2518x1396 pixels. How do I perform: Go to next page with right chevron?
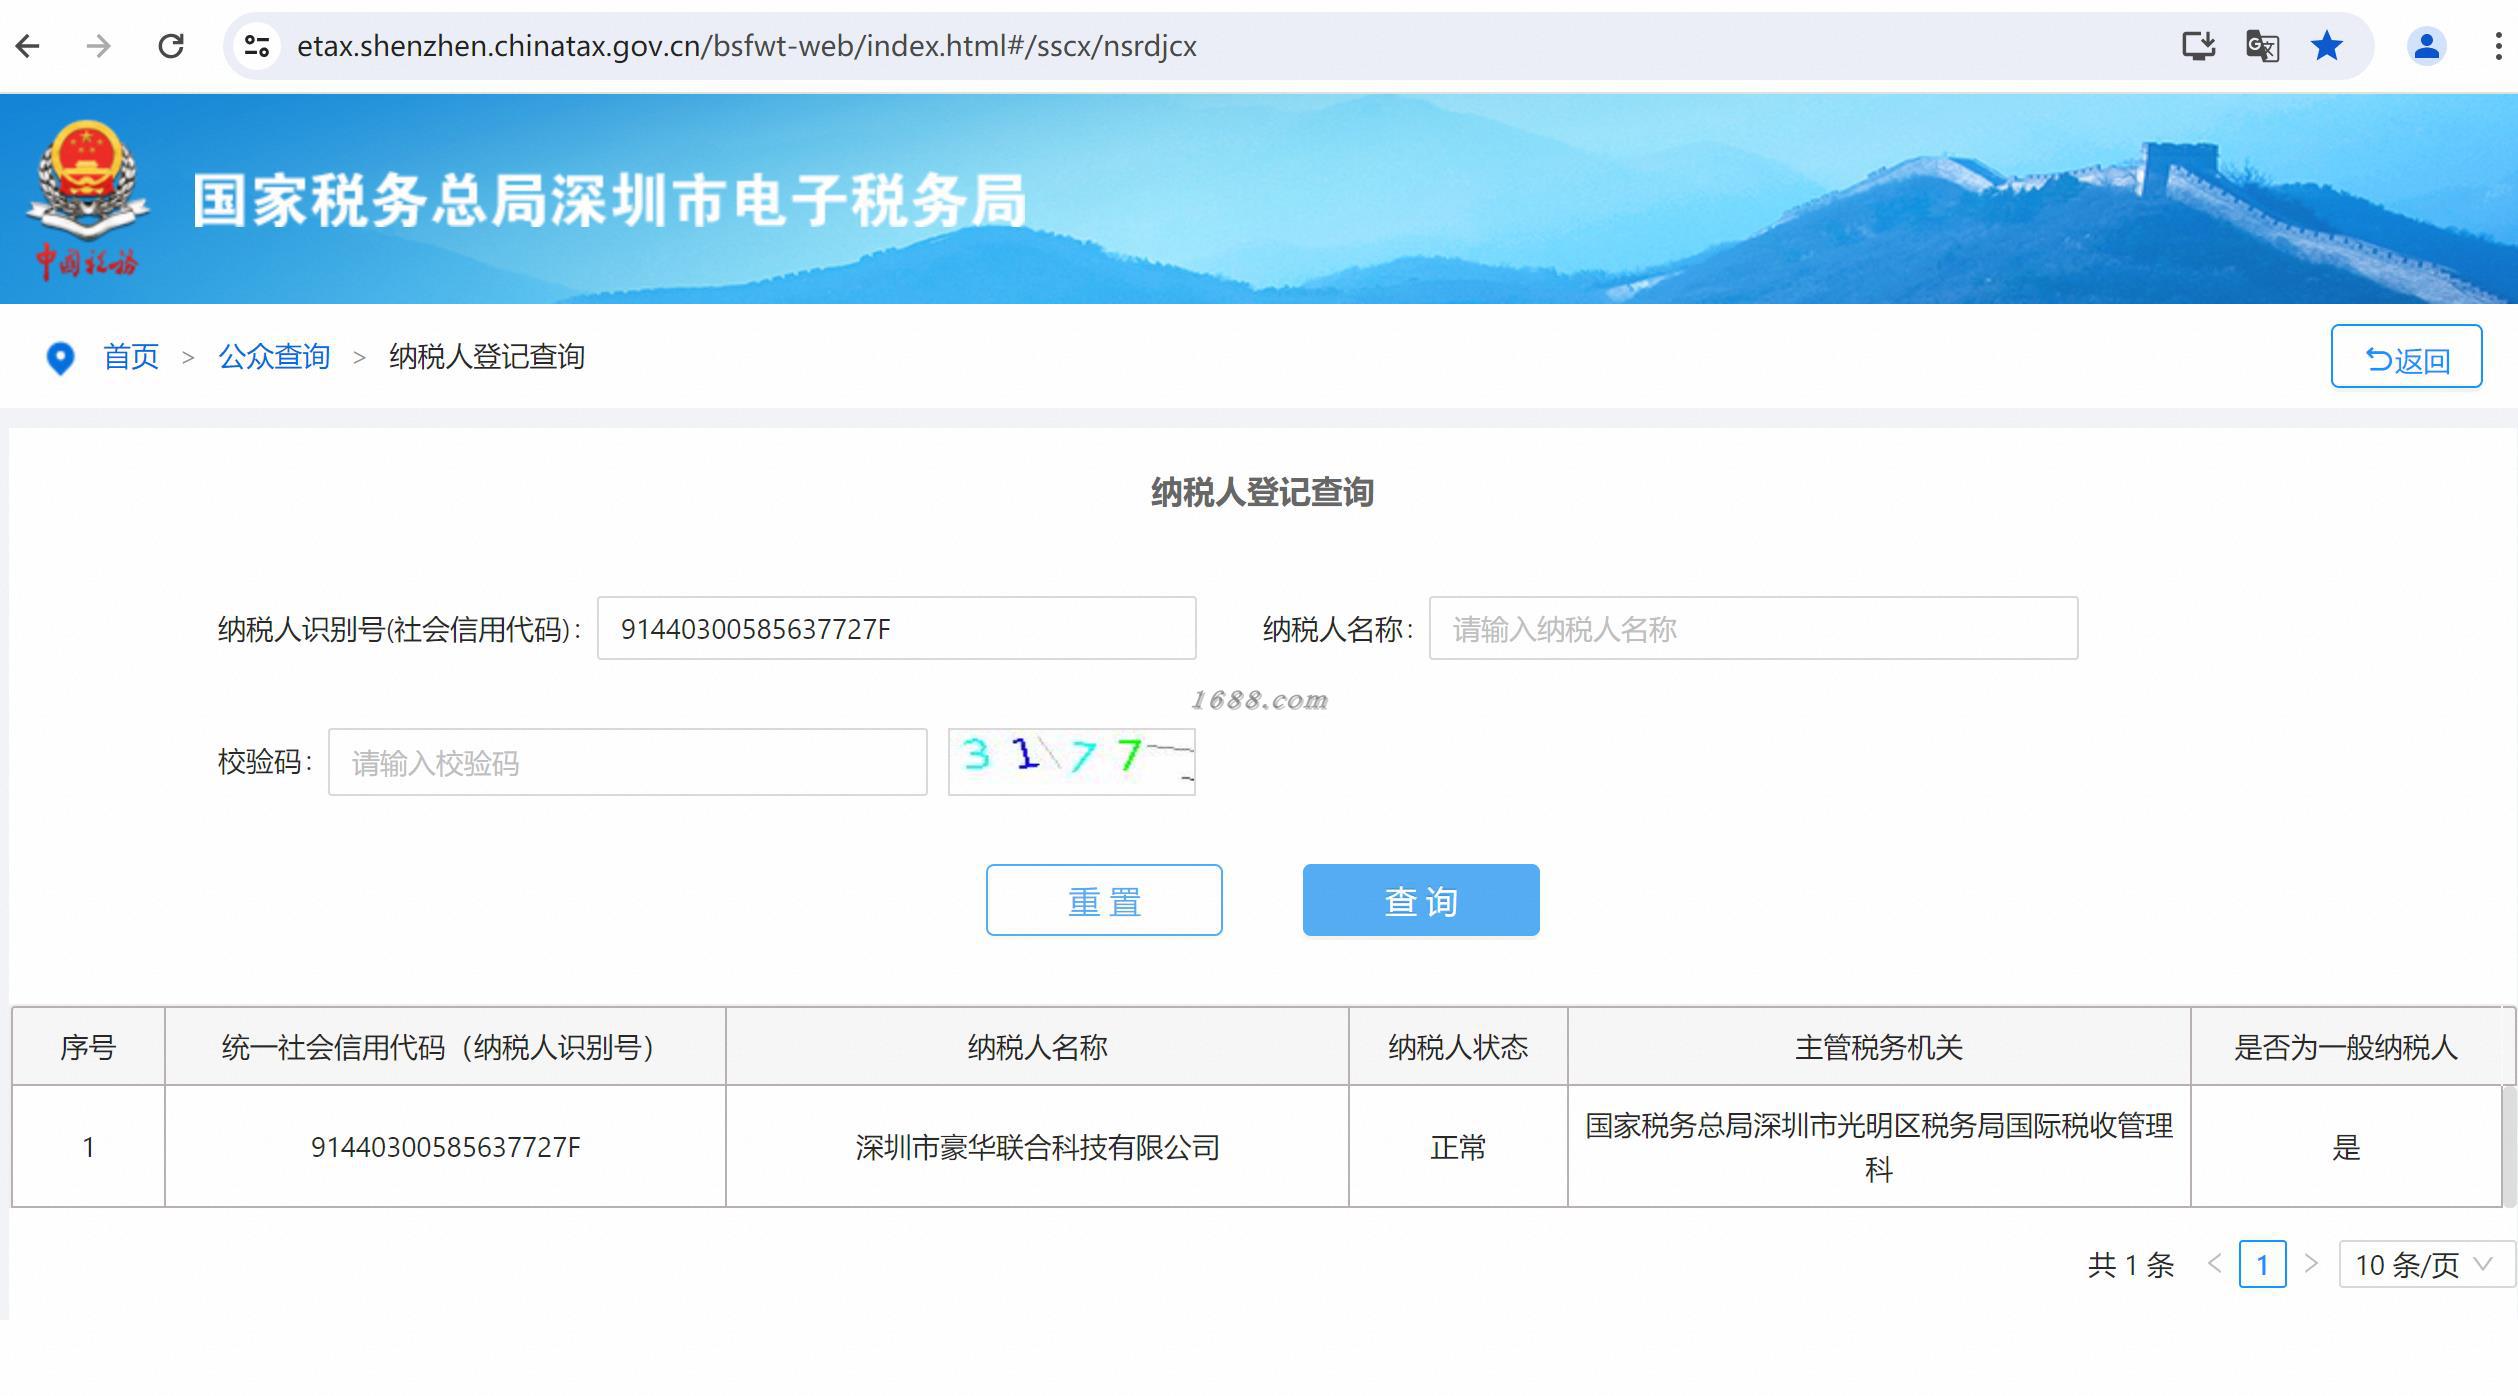2311,1264
